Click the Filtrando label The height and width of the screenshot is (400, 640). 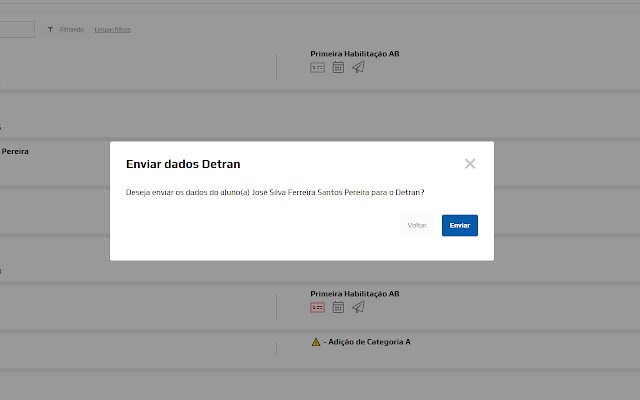click(x=71, y=29)
